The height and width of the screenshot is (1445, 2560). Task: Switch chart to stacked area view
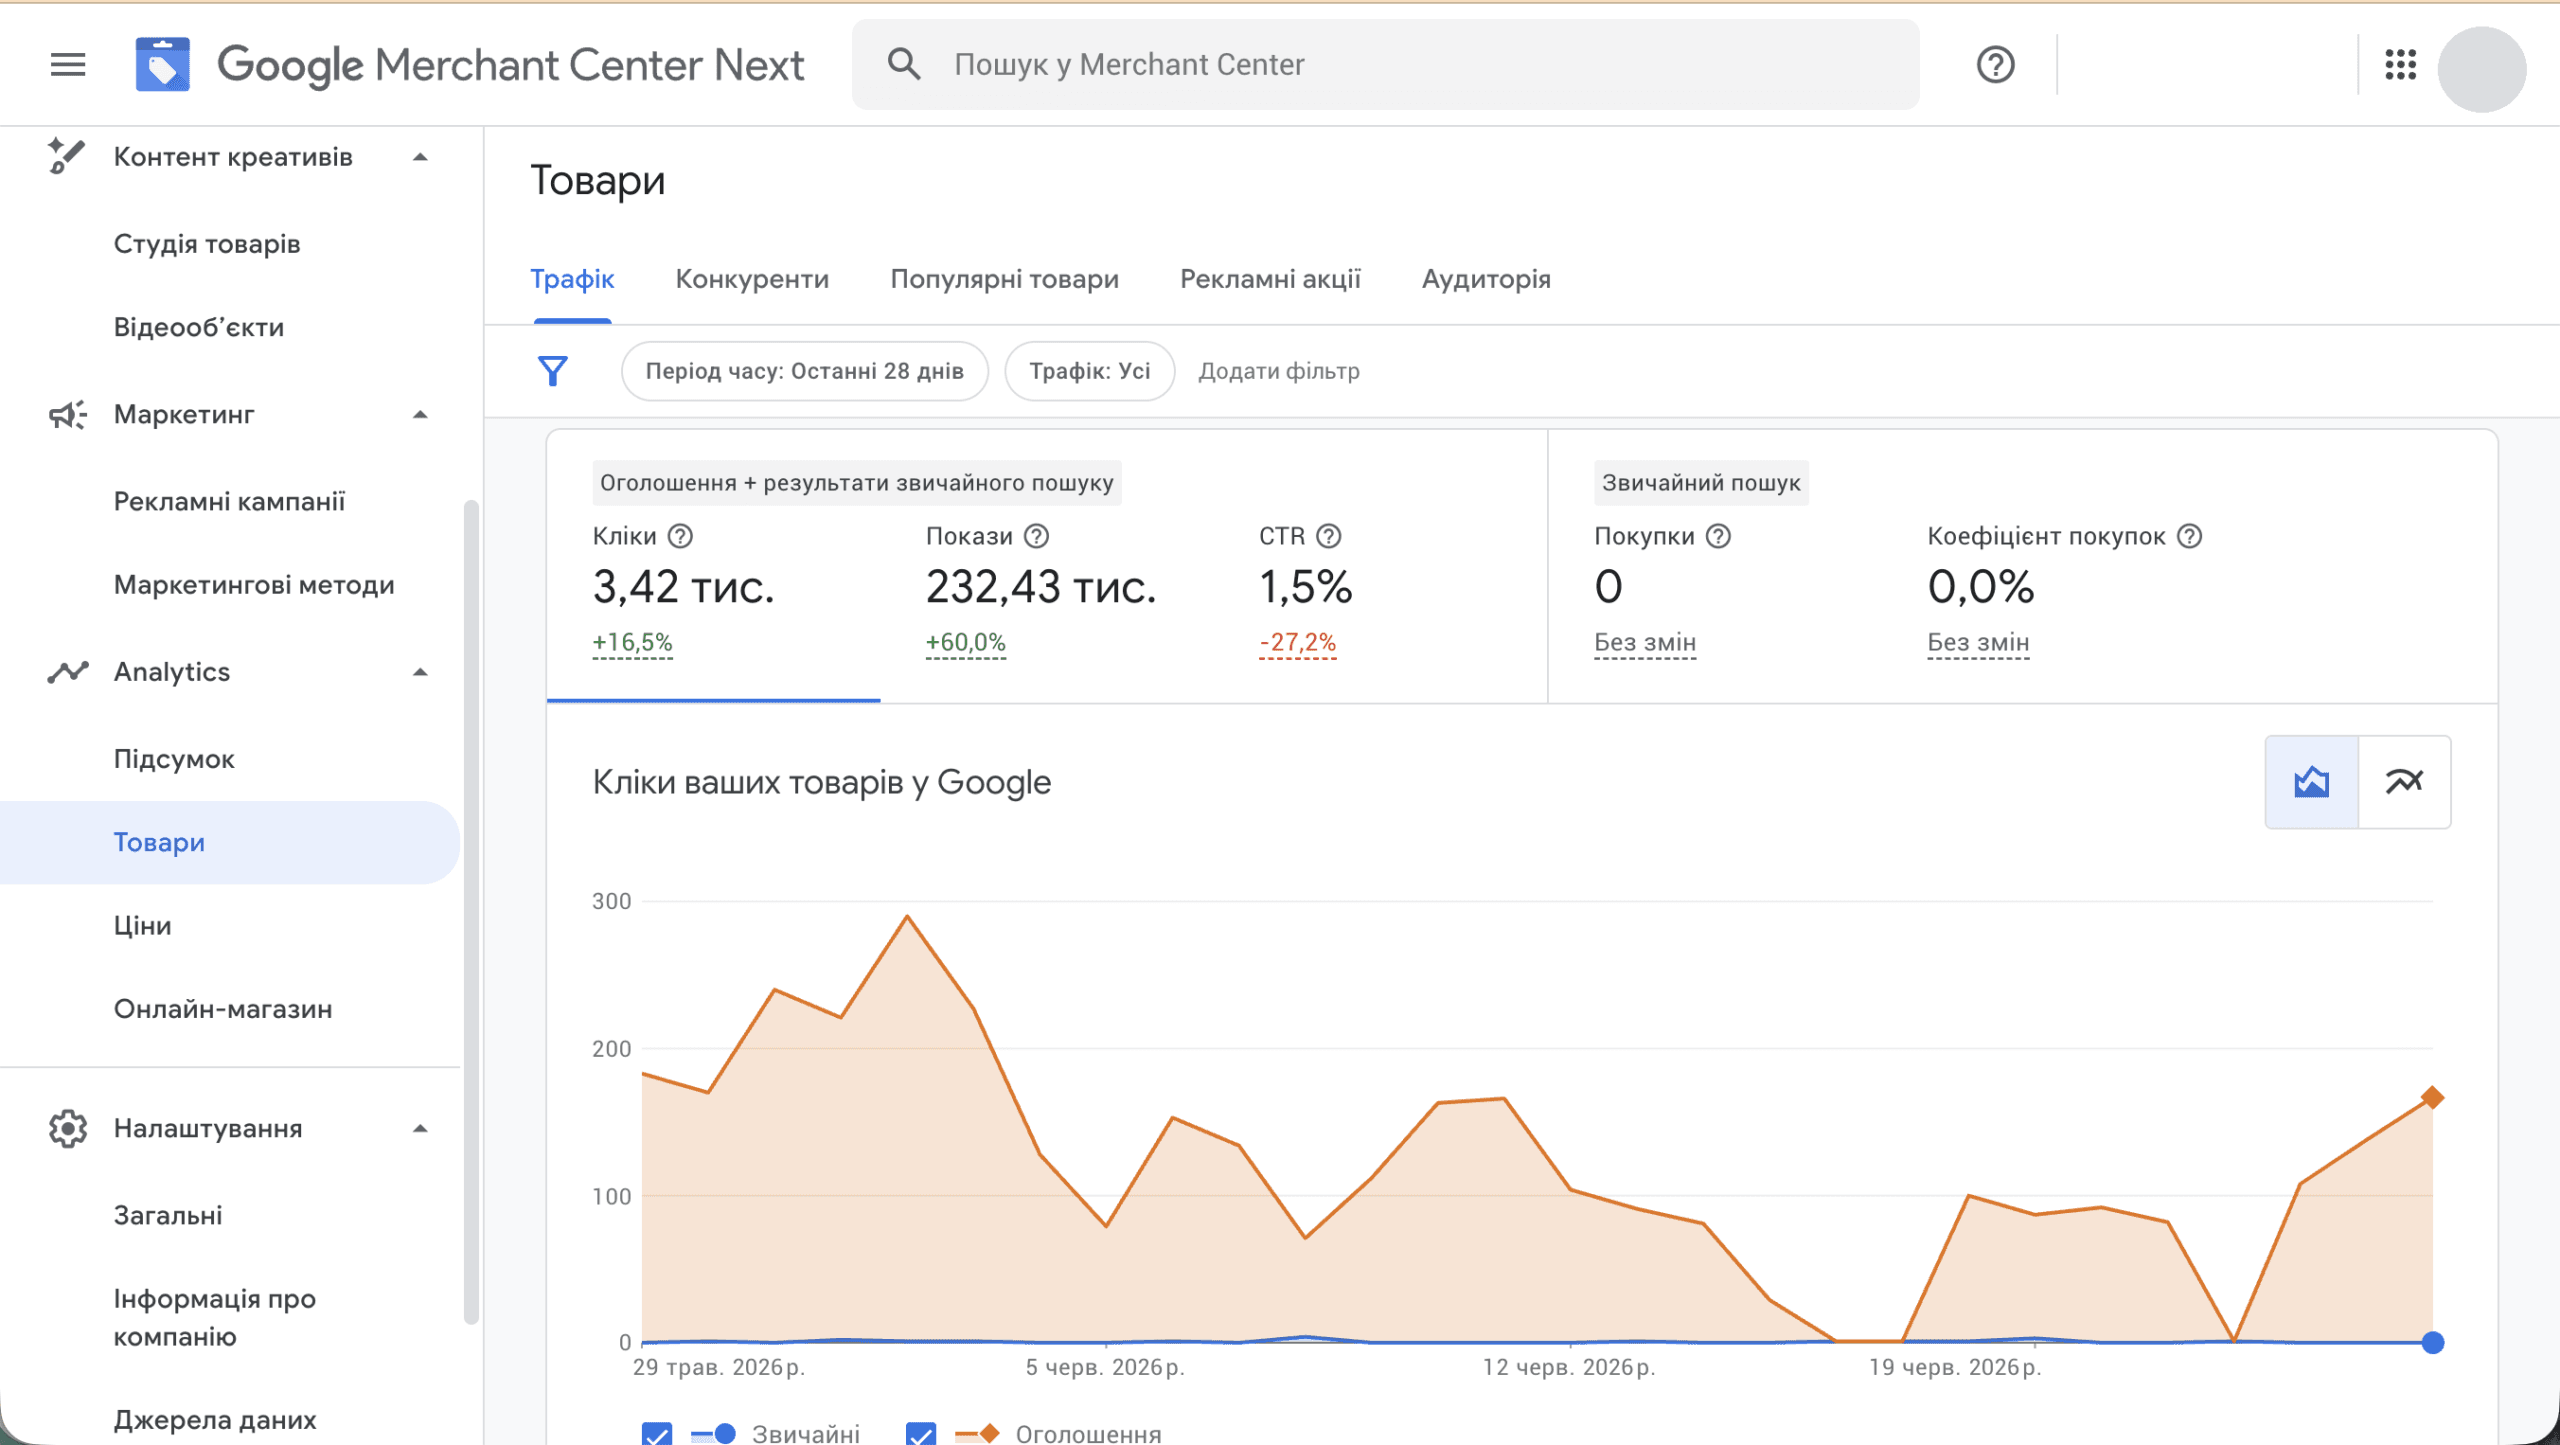2311,782
